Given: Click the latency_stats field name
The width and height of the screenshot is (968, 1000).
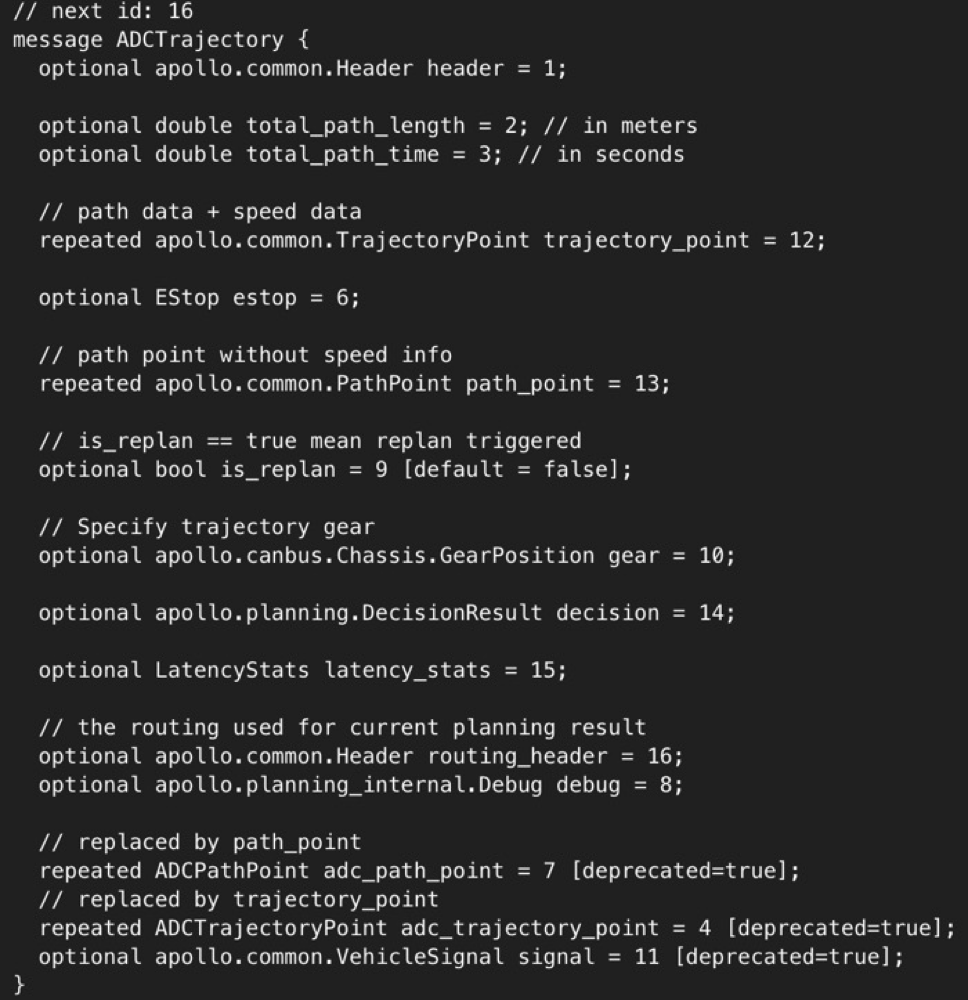Looking at the screenshot, I should 407,670.
